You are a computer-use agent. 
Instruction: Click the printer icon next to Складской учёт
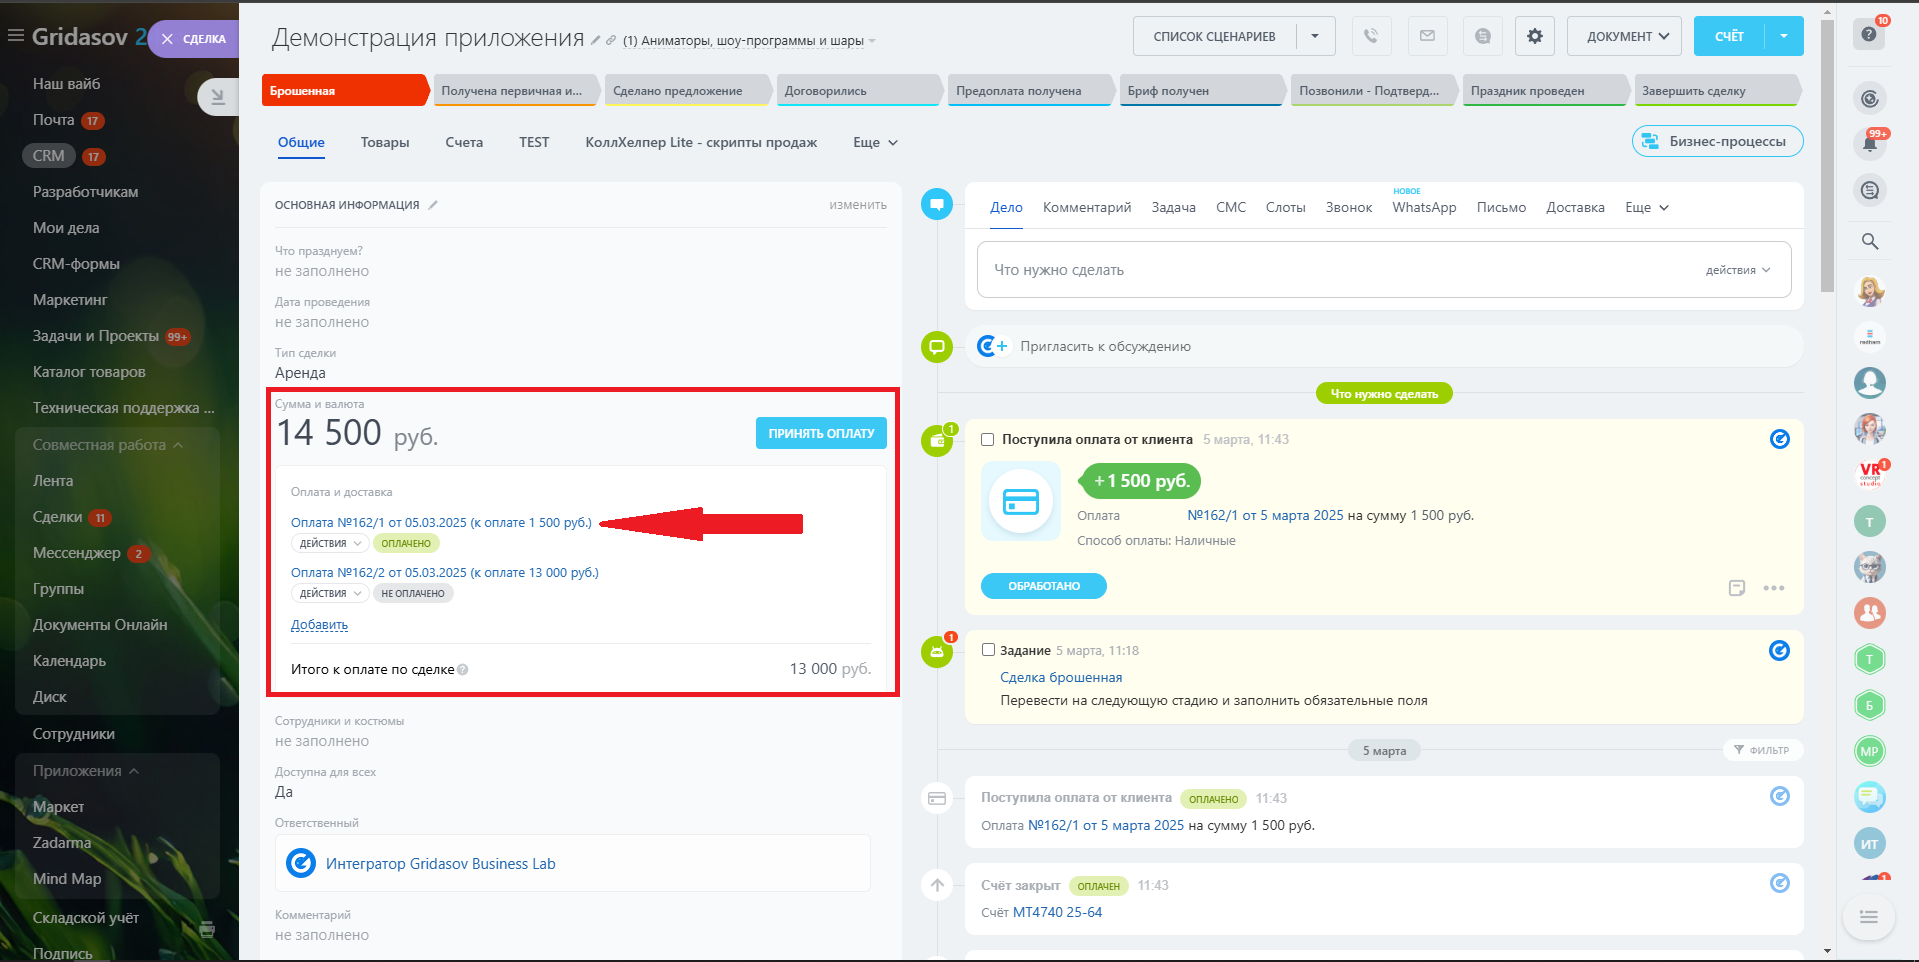(207, 929)
